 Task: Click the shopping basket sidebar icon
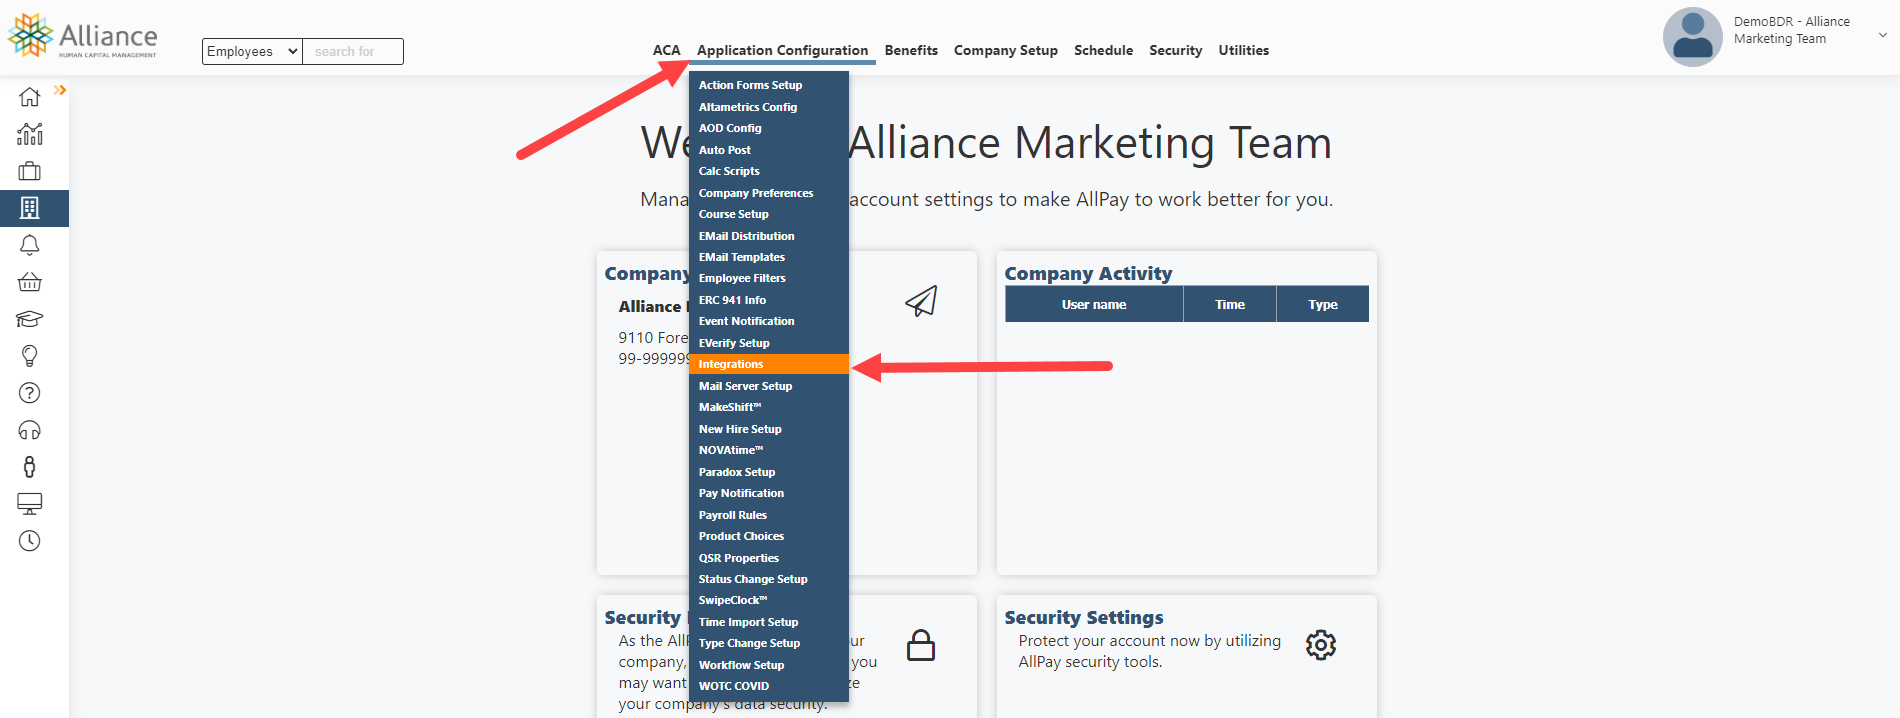pyautogui.click(x=30, y=282)
